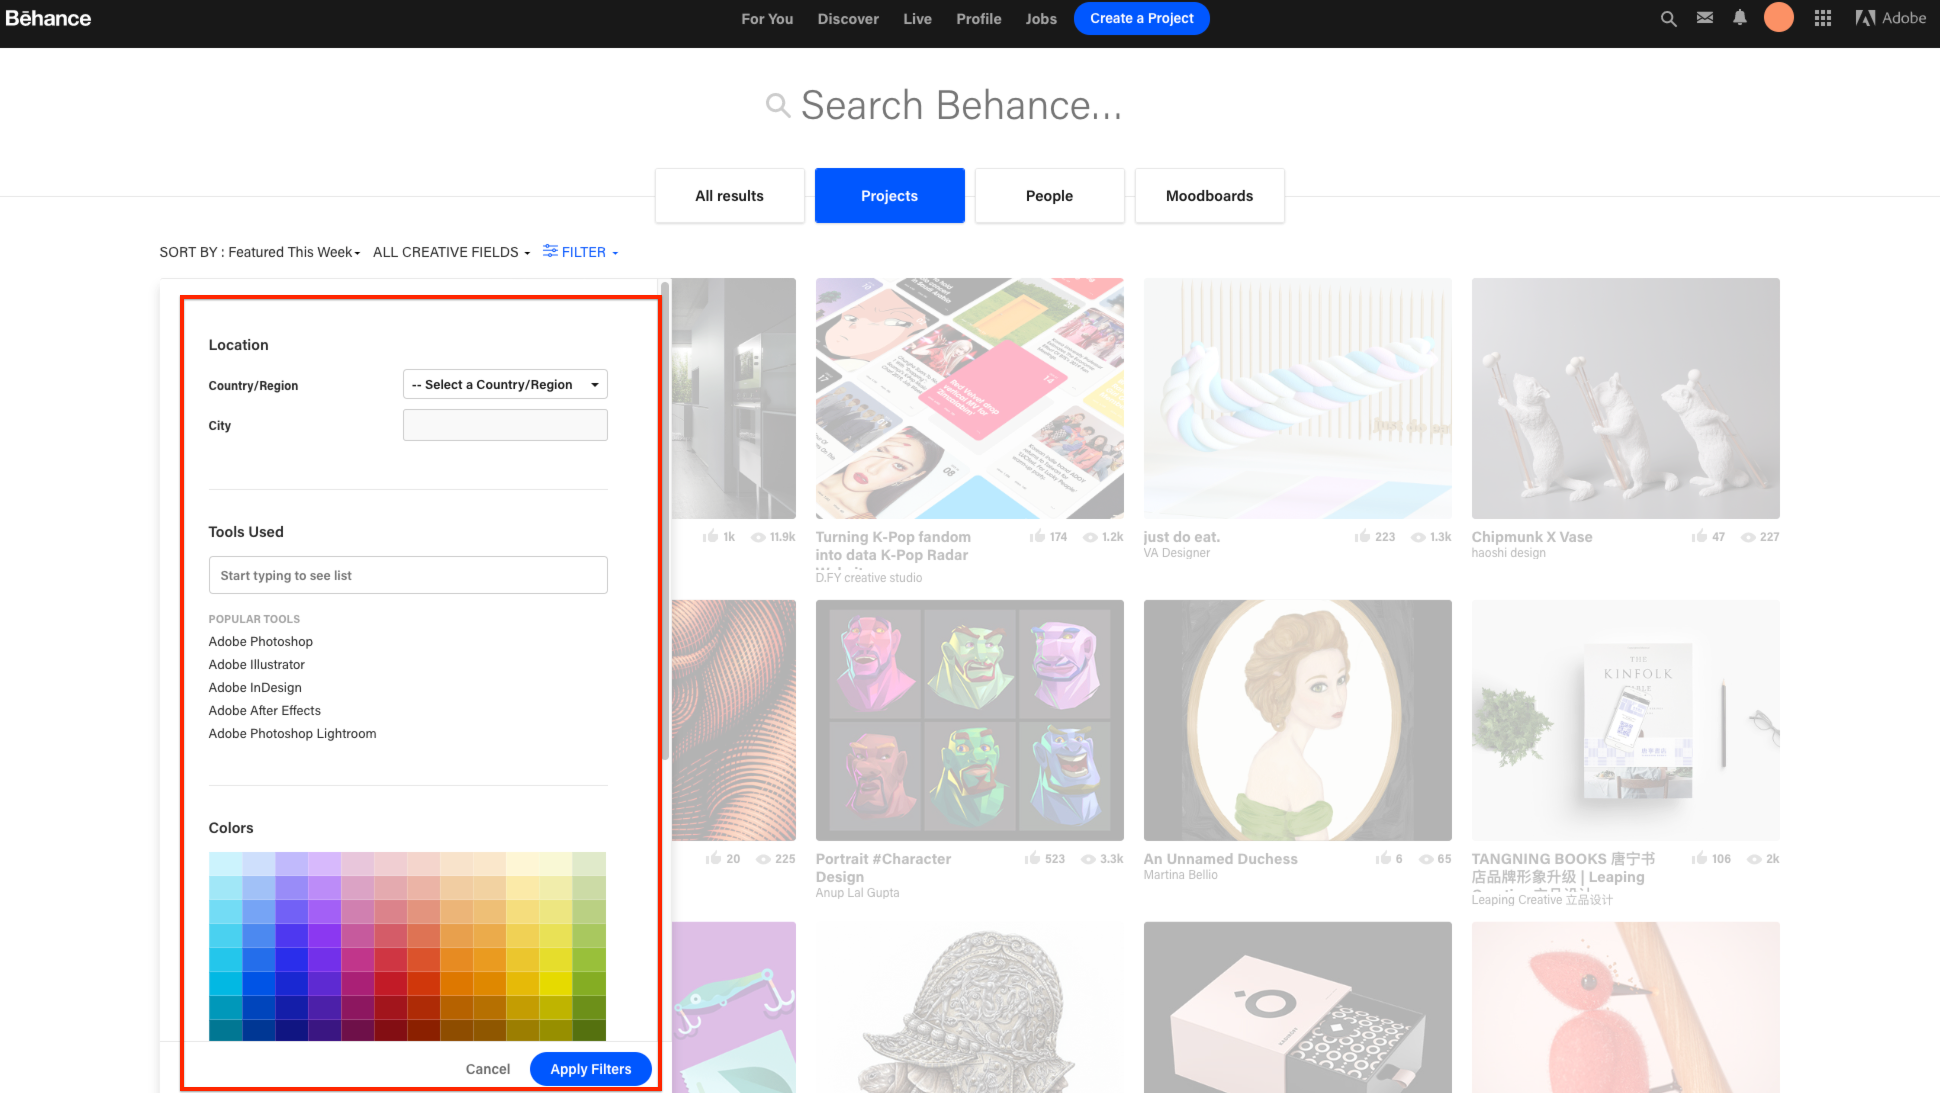The height and width of the screenshot is (1093, 1940).
Task: Open Turning K-Pop fandom project thumbnail
Action: point(969,398)
